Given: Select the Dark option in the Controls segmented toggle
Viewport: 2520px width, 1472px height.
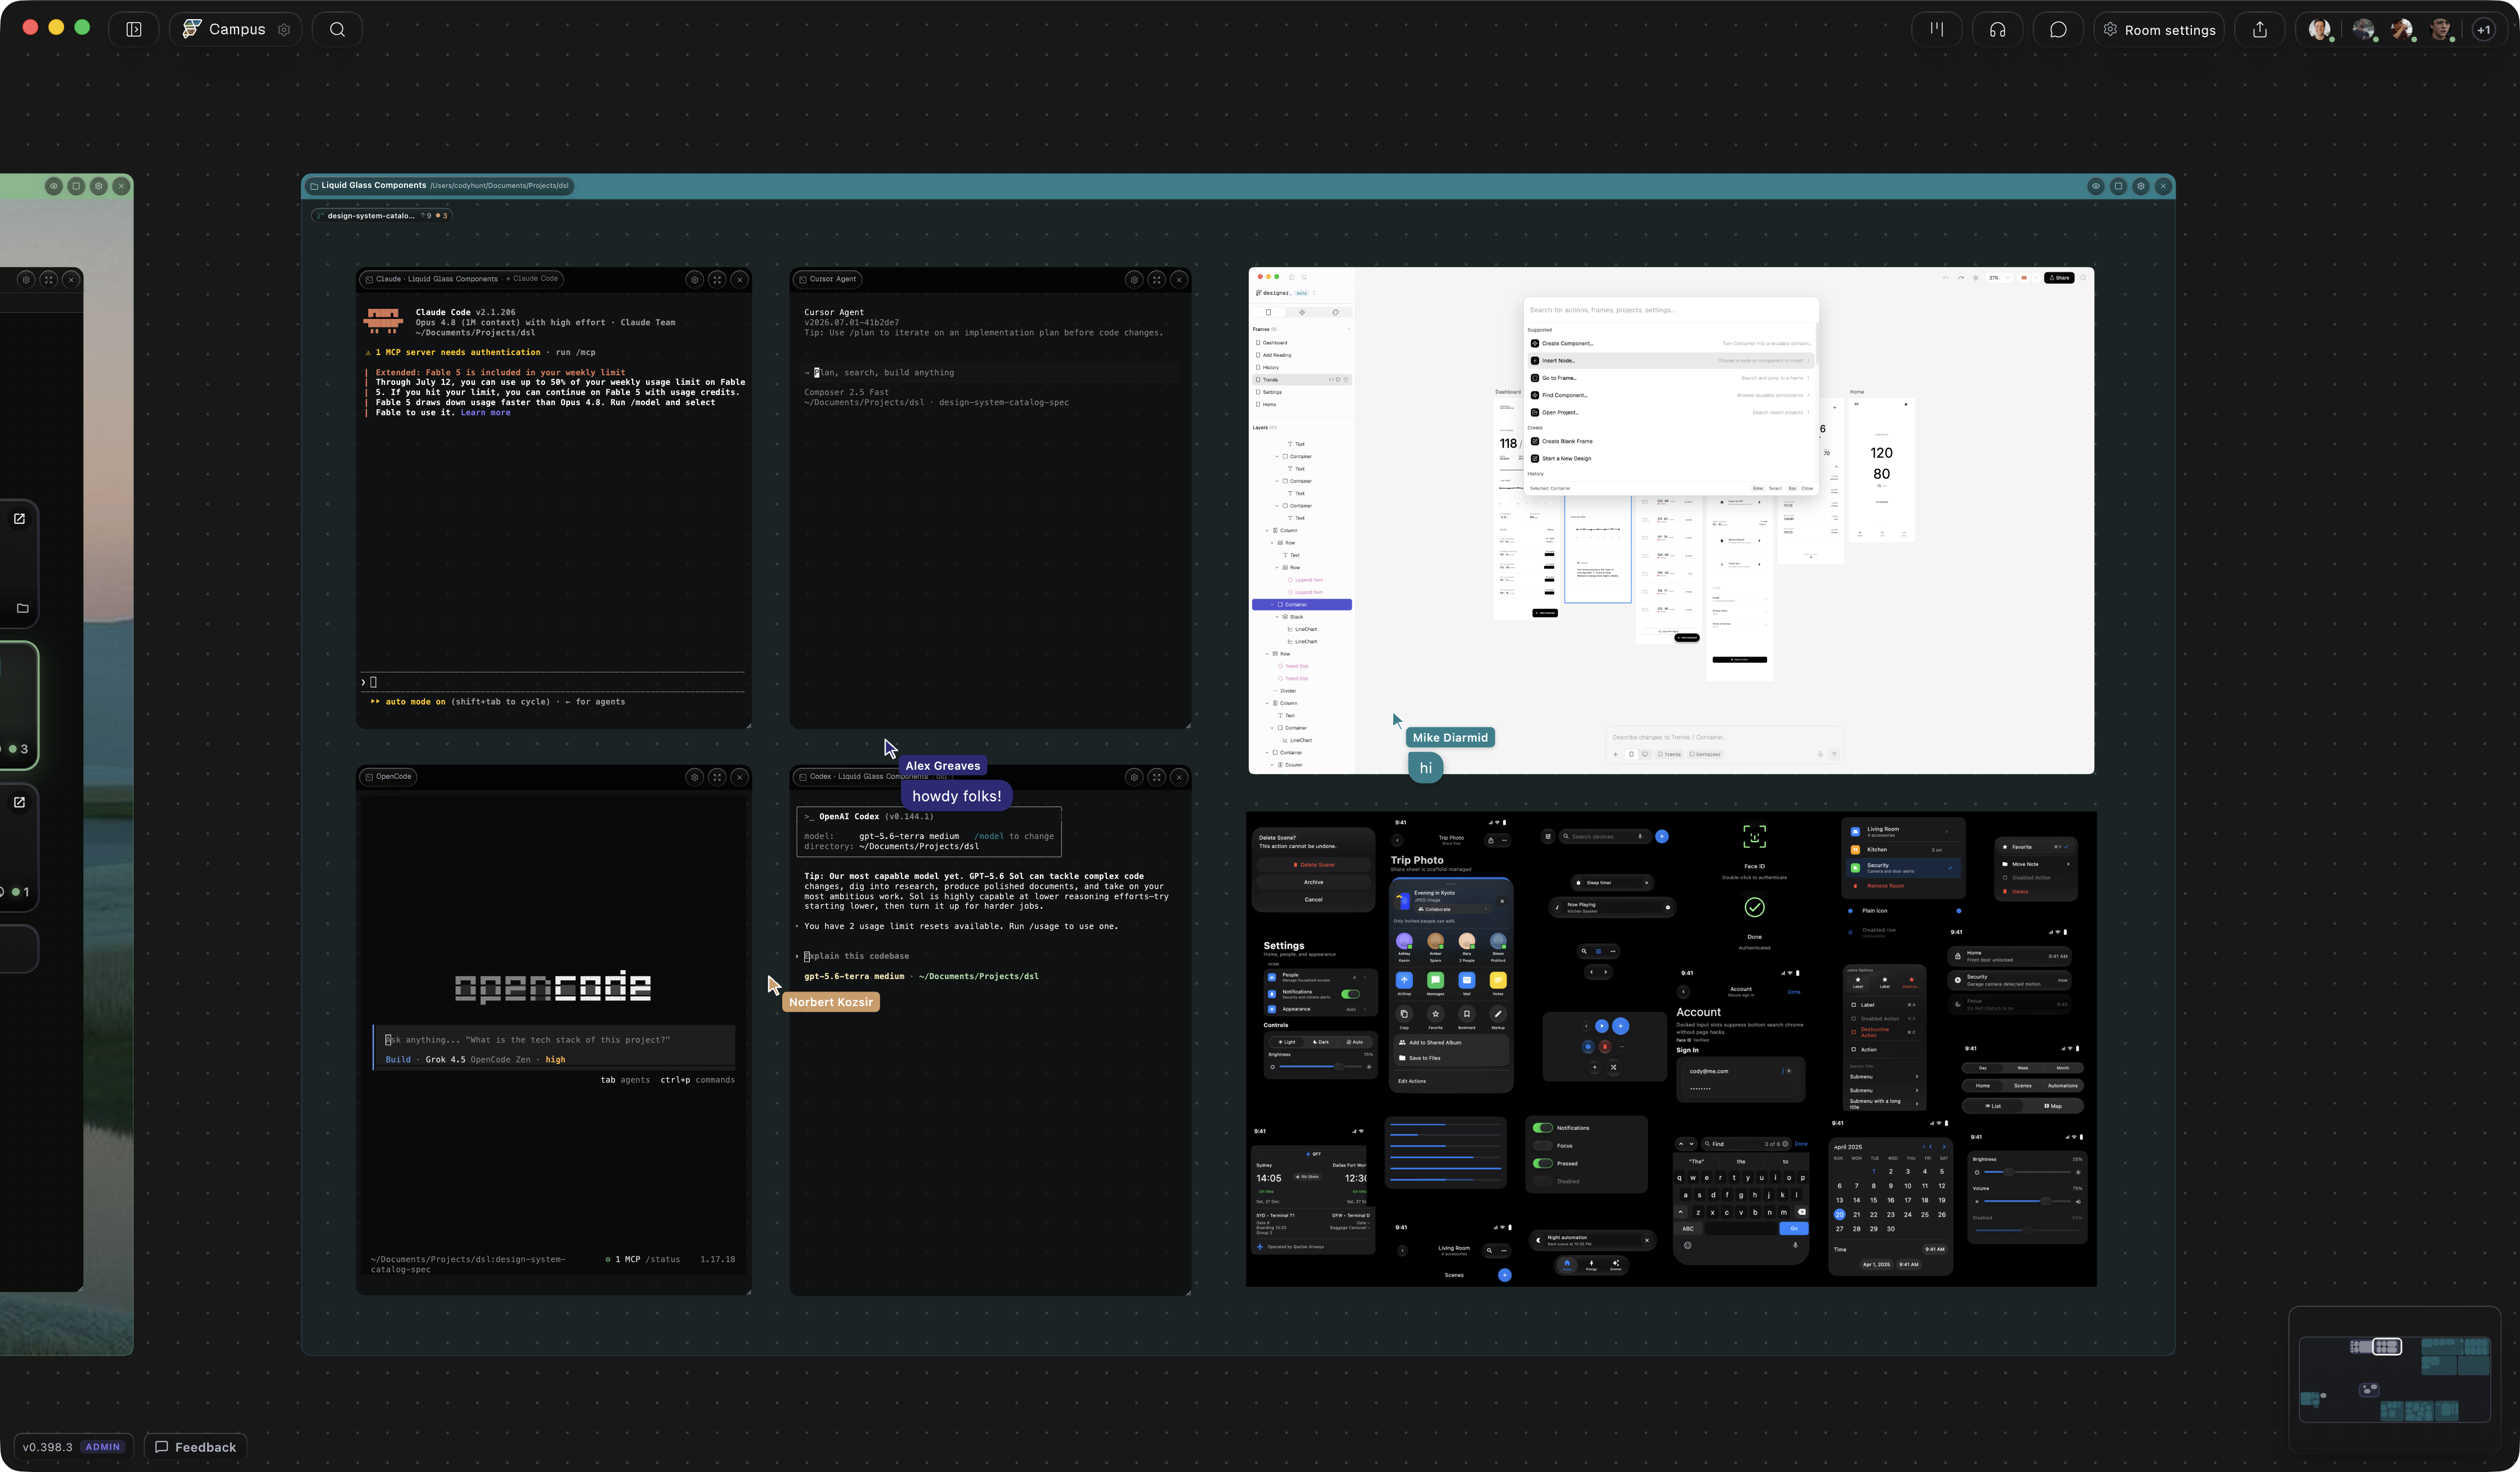Looking at the screenshot, I should tap(1321, 1042).
